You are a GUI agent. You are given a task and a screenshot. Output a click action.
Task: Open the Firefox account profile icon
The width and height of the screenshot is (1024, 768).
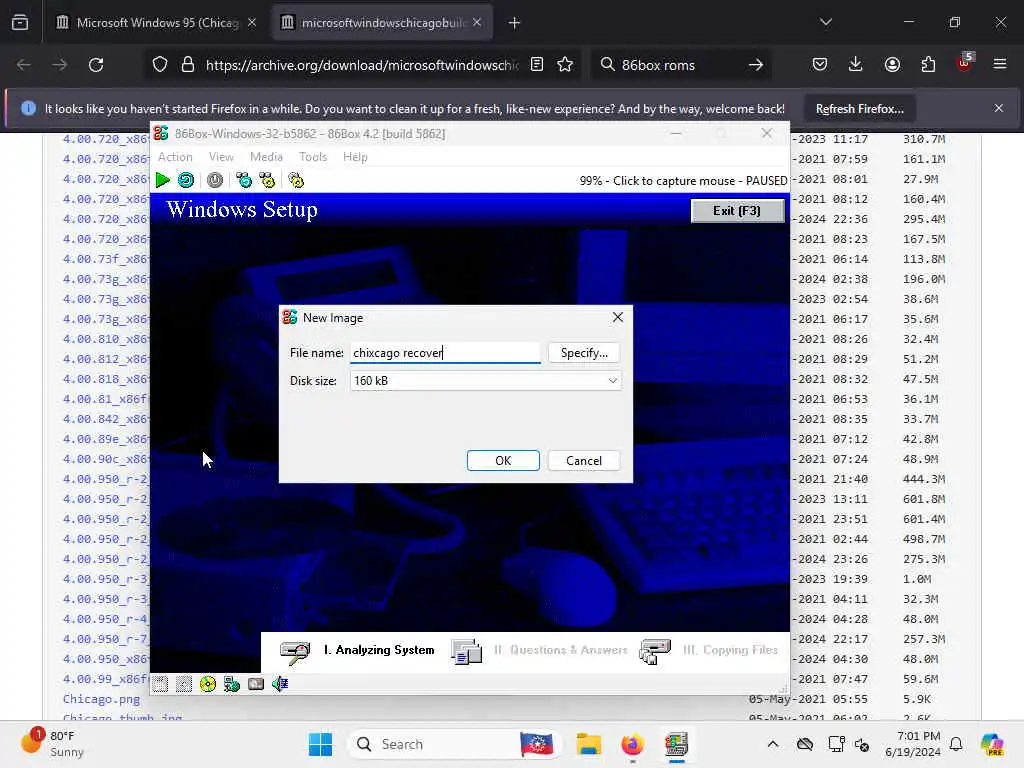[892, 65]
